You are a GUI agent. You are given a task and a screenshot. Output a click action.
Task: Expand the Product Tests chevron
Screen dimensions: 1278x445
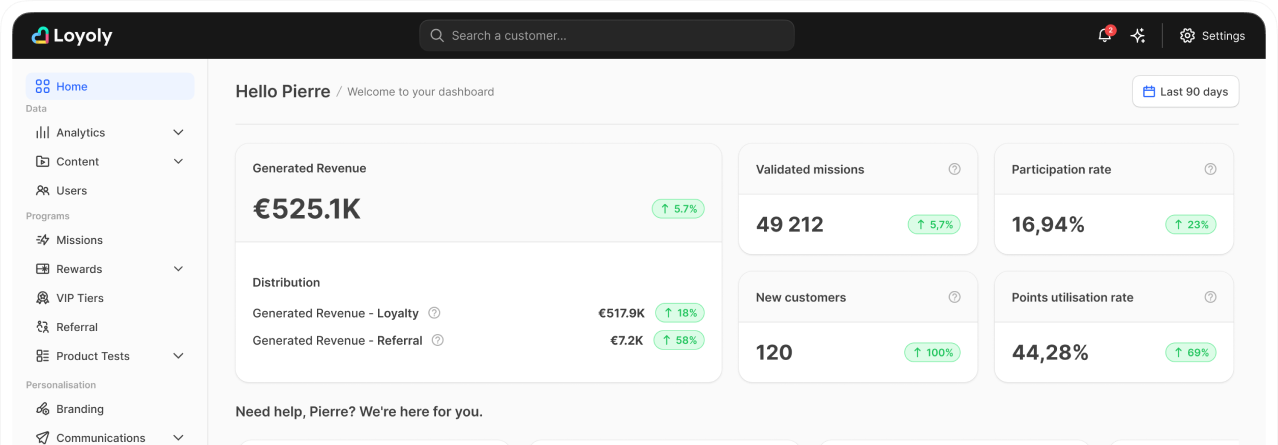click(179, 356)
